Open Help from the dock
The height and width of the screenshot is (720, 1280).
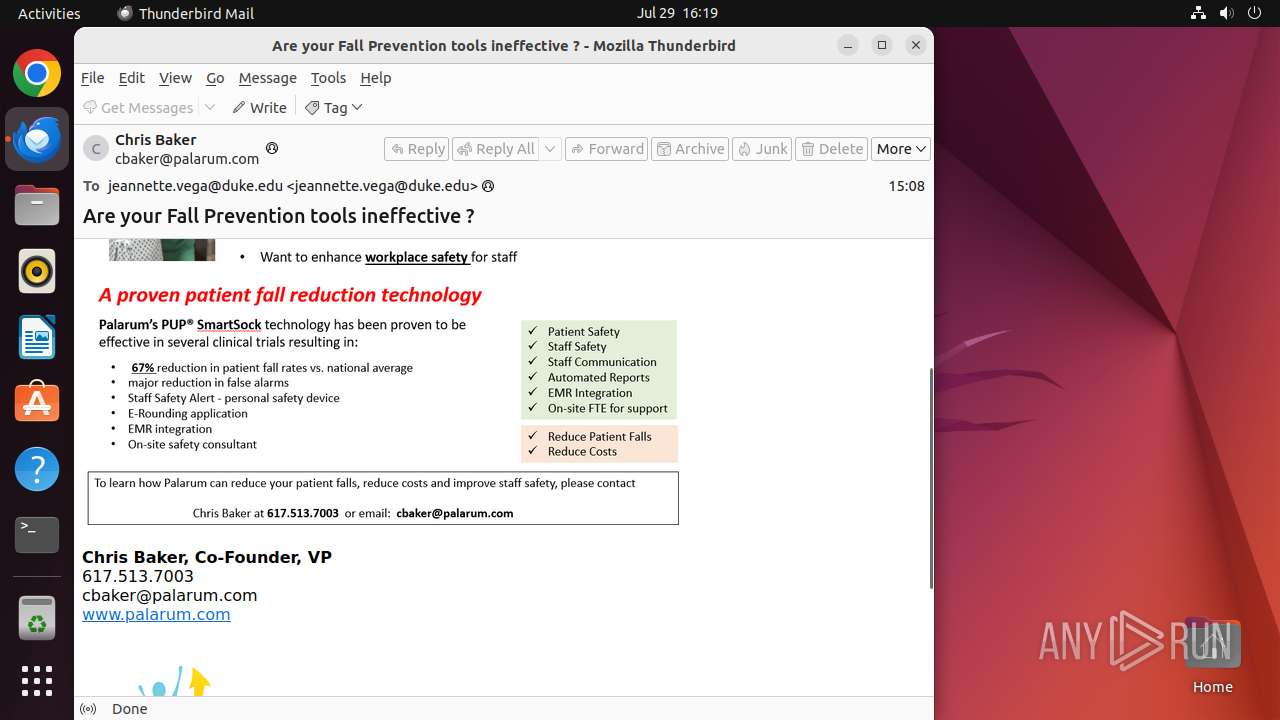pyautogui.click(x=37, y=468)
